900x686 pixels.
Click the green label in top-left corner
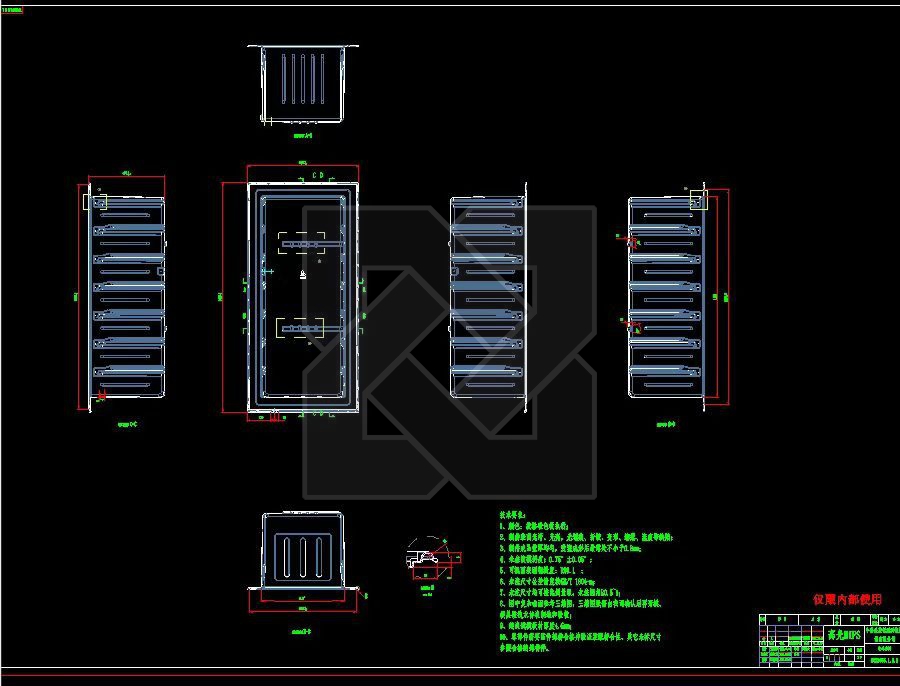coord(11,8)
